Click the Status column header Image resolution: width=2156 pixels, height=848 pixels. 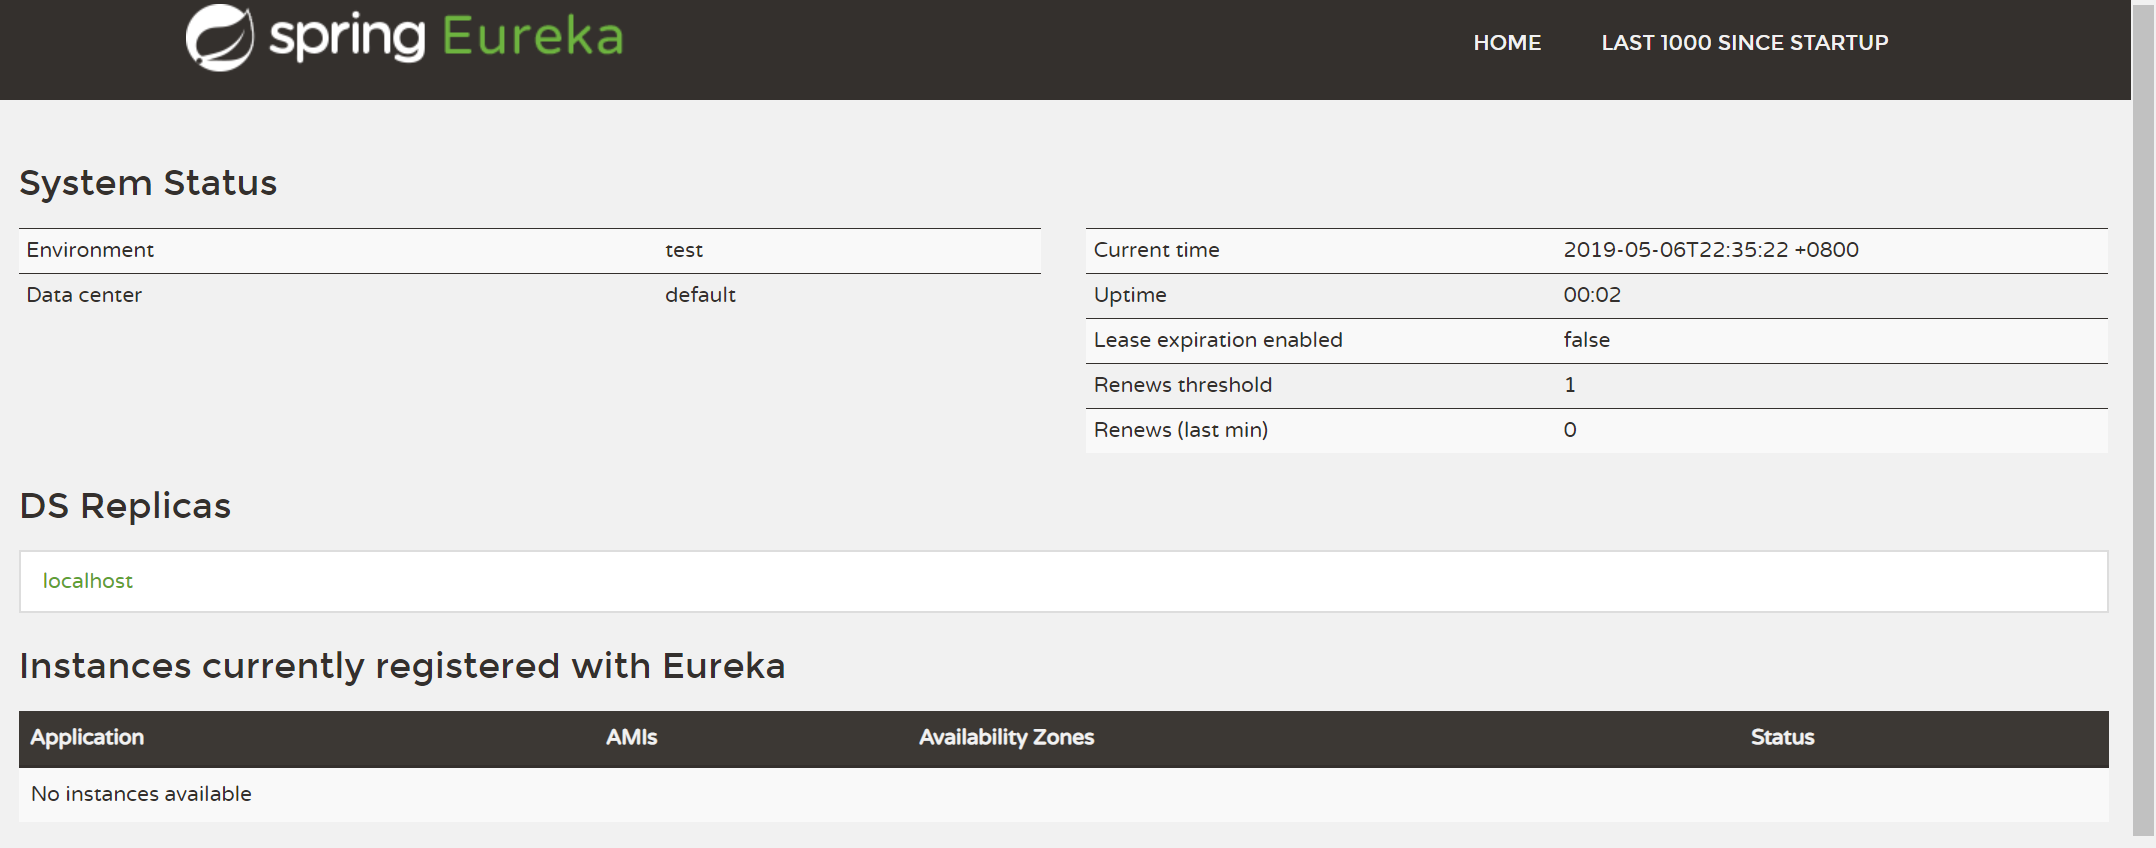(x=1782, y=737)
